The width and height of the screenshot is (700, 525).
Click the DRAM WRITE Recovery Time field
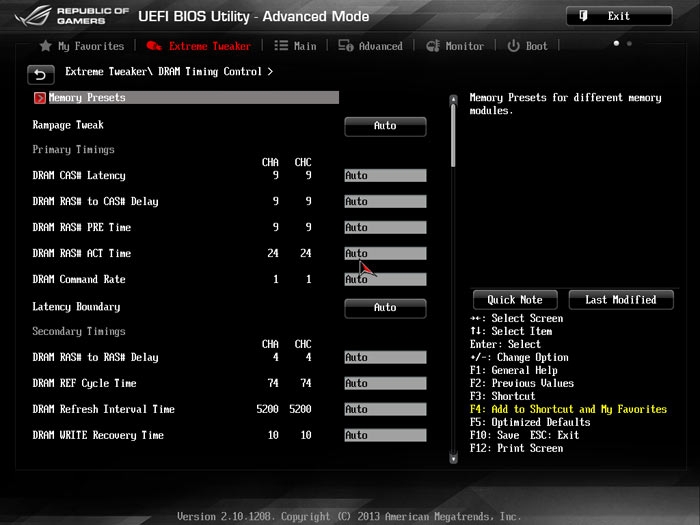click(385, 436)
